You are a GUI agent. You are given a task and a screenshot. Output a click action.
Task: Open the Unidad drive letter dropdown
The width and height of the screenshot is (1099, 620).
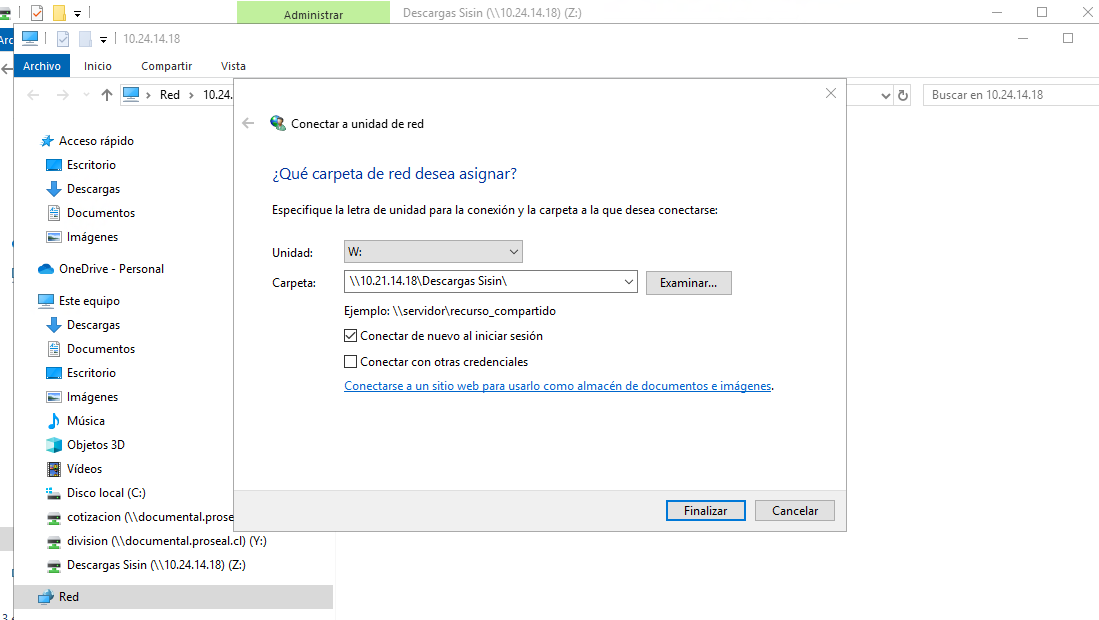[x=432, y=252]
